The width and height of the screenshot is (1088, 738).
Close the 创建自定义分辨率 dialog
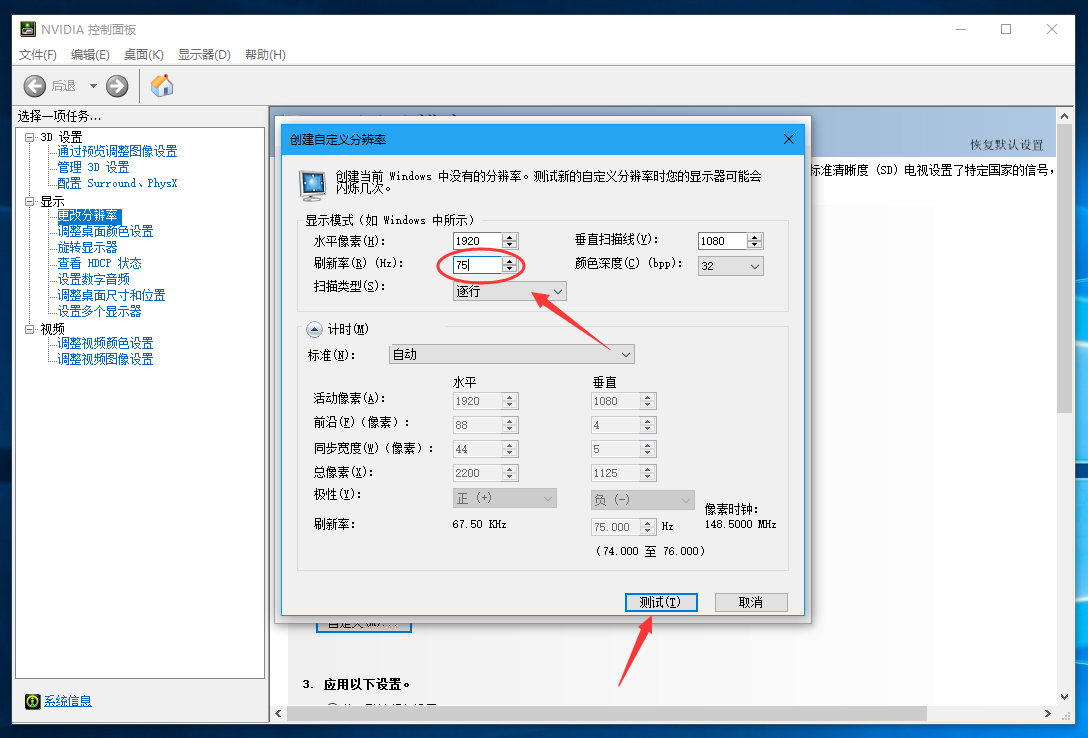(x=789, y=139)
